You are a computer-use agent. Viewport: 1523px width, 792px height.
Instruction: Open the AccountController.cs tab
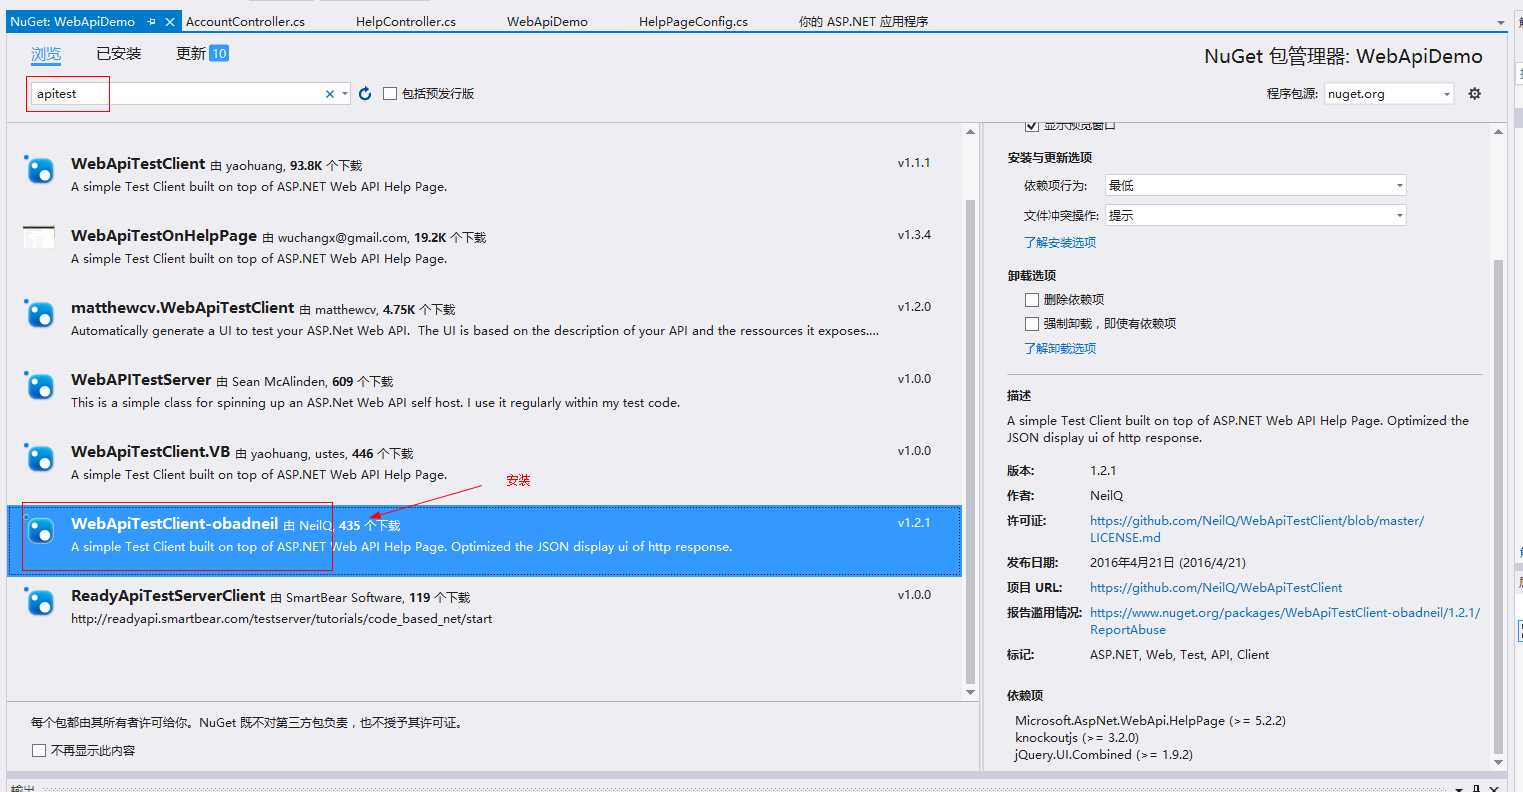(245, 21)
